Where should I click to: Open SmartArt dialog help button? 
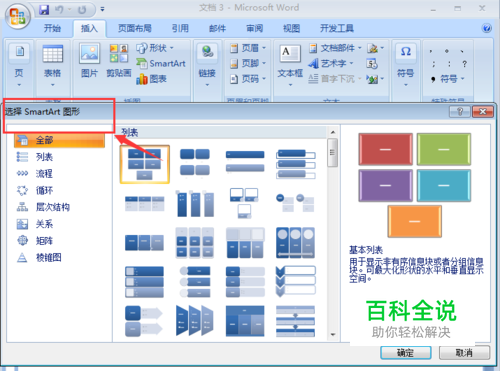click(x=460, y=112)
